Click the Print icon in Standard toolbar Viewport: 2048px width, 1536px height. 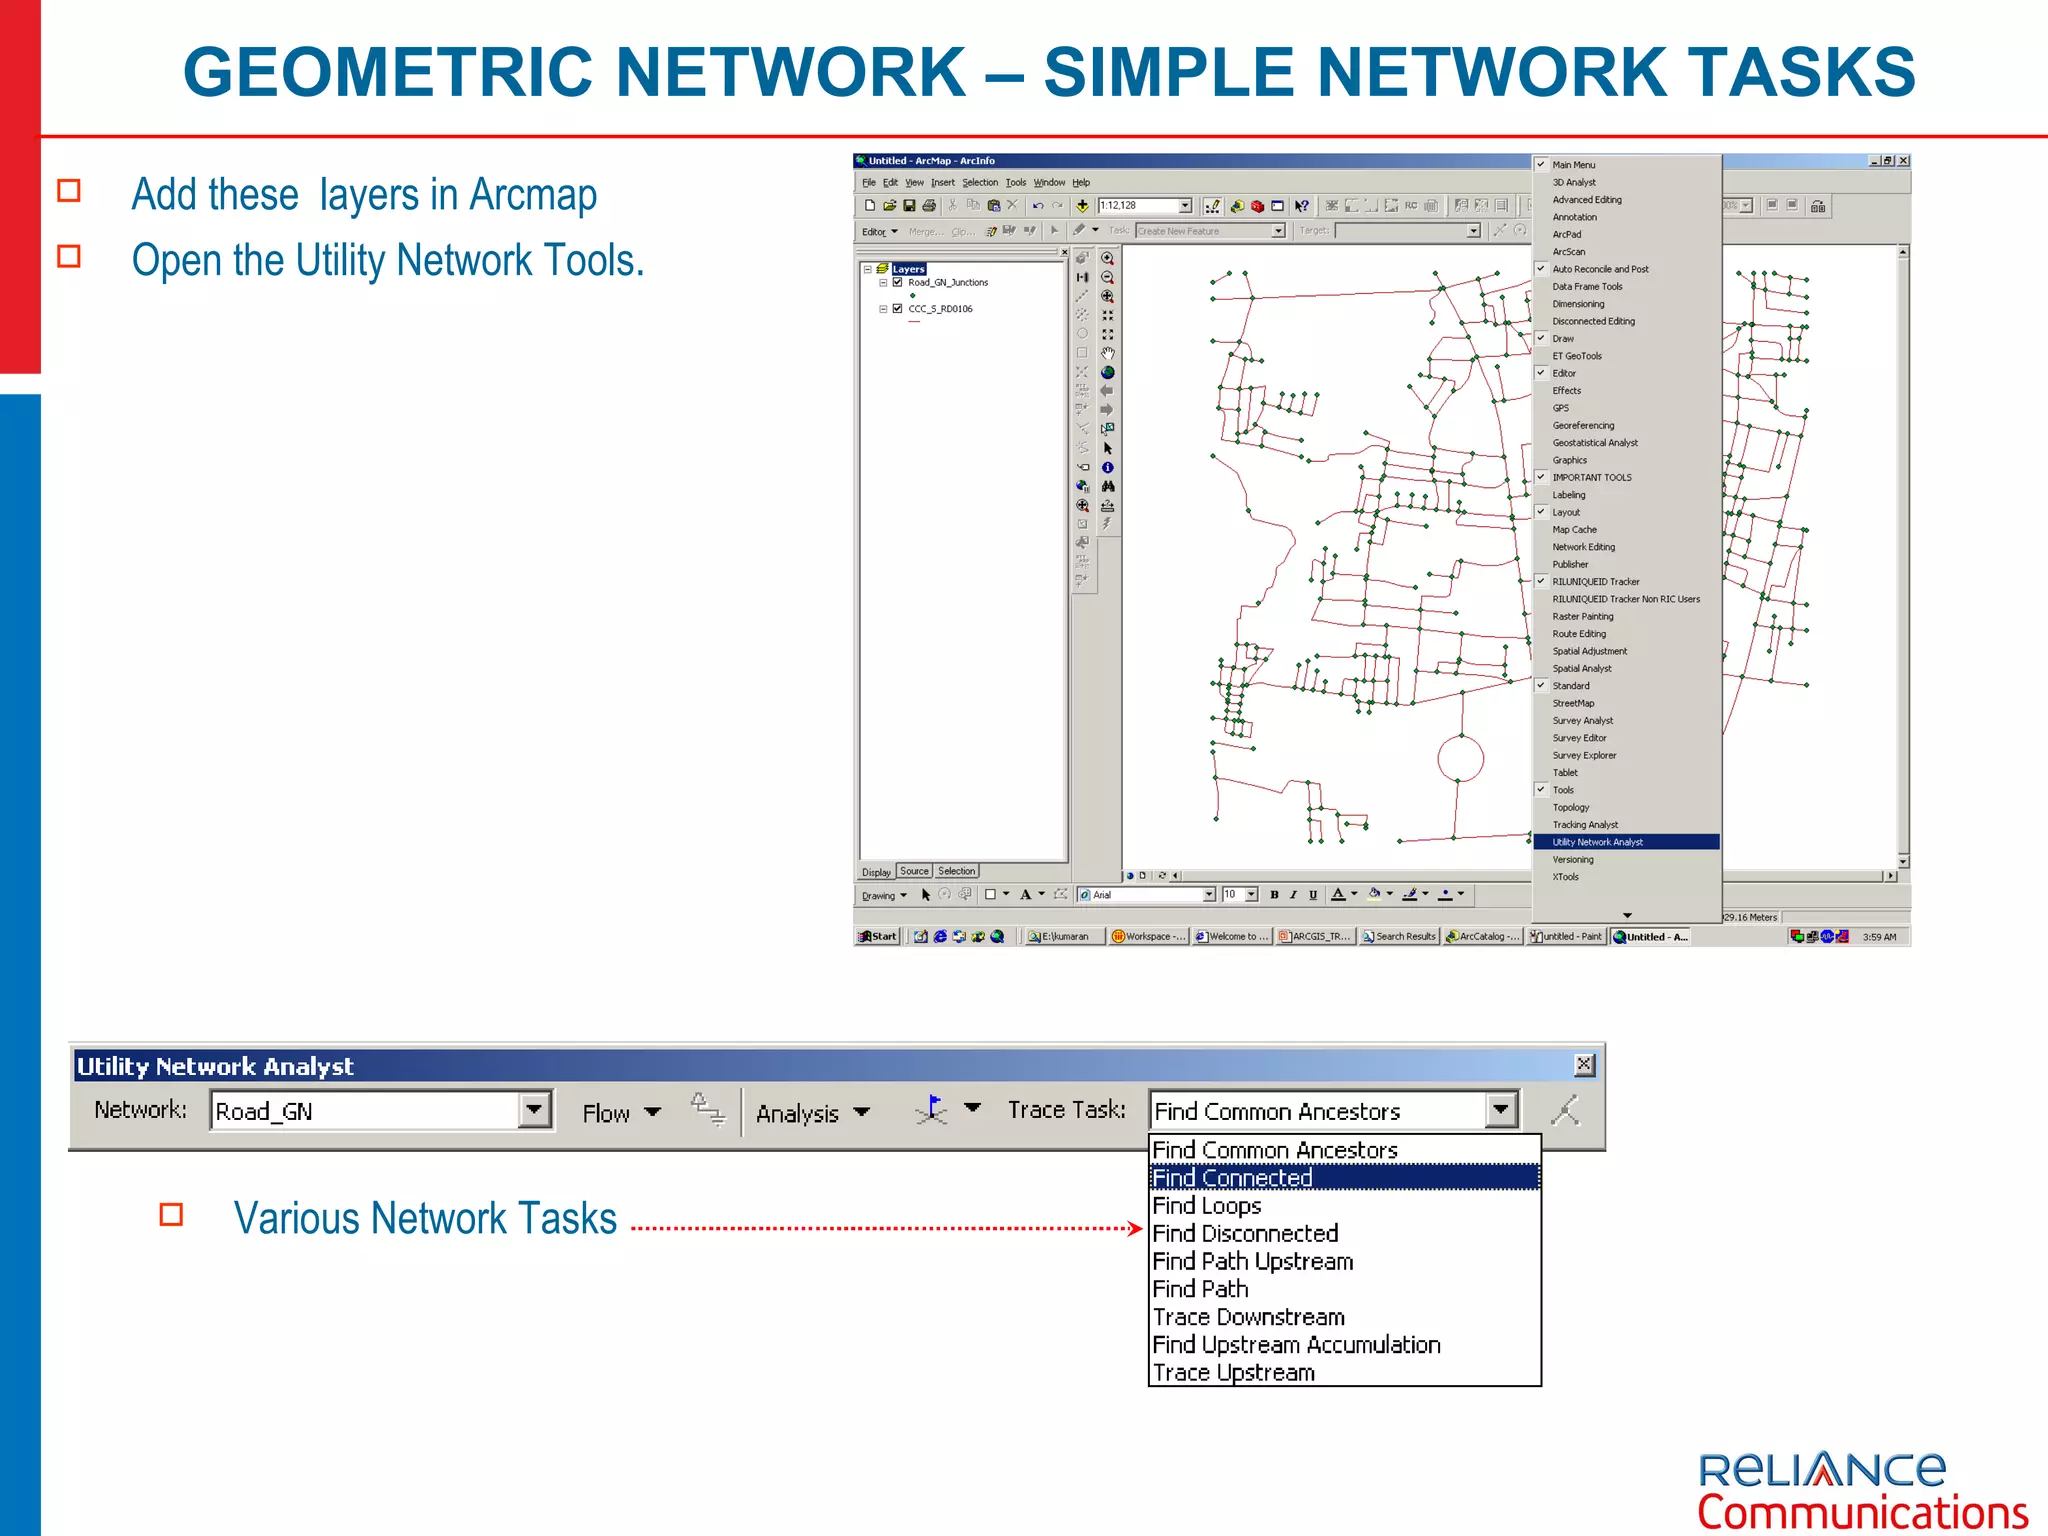pos(929,206)
